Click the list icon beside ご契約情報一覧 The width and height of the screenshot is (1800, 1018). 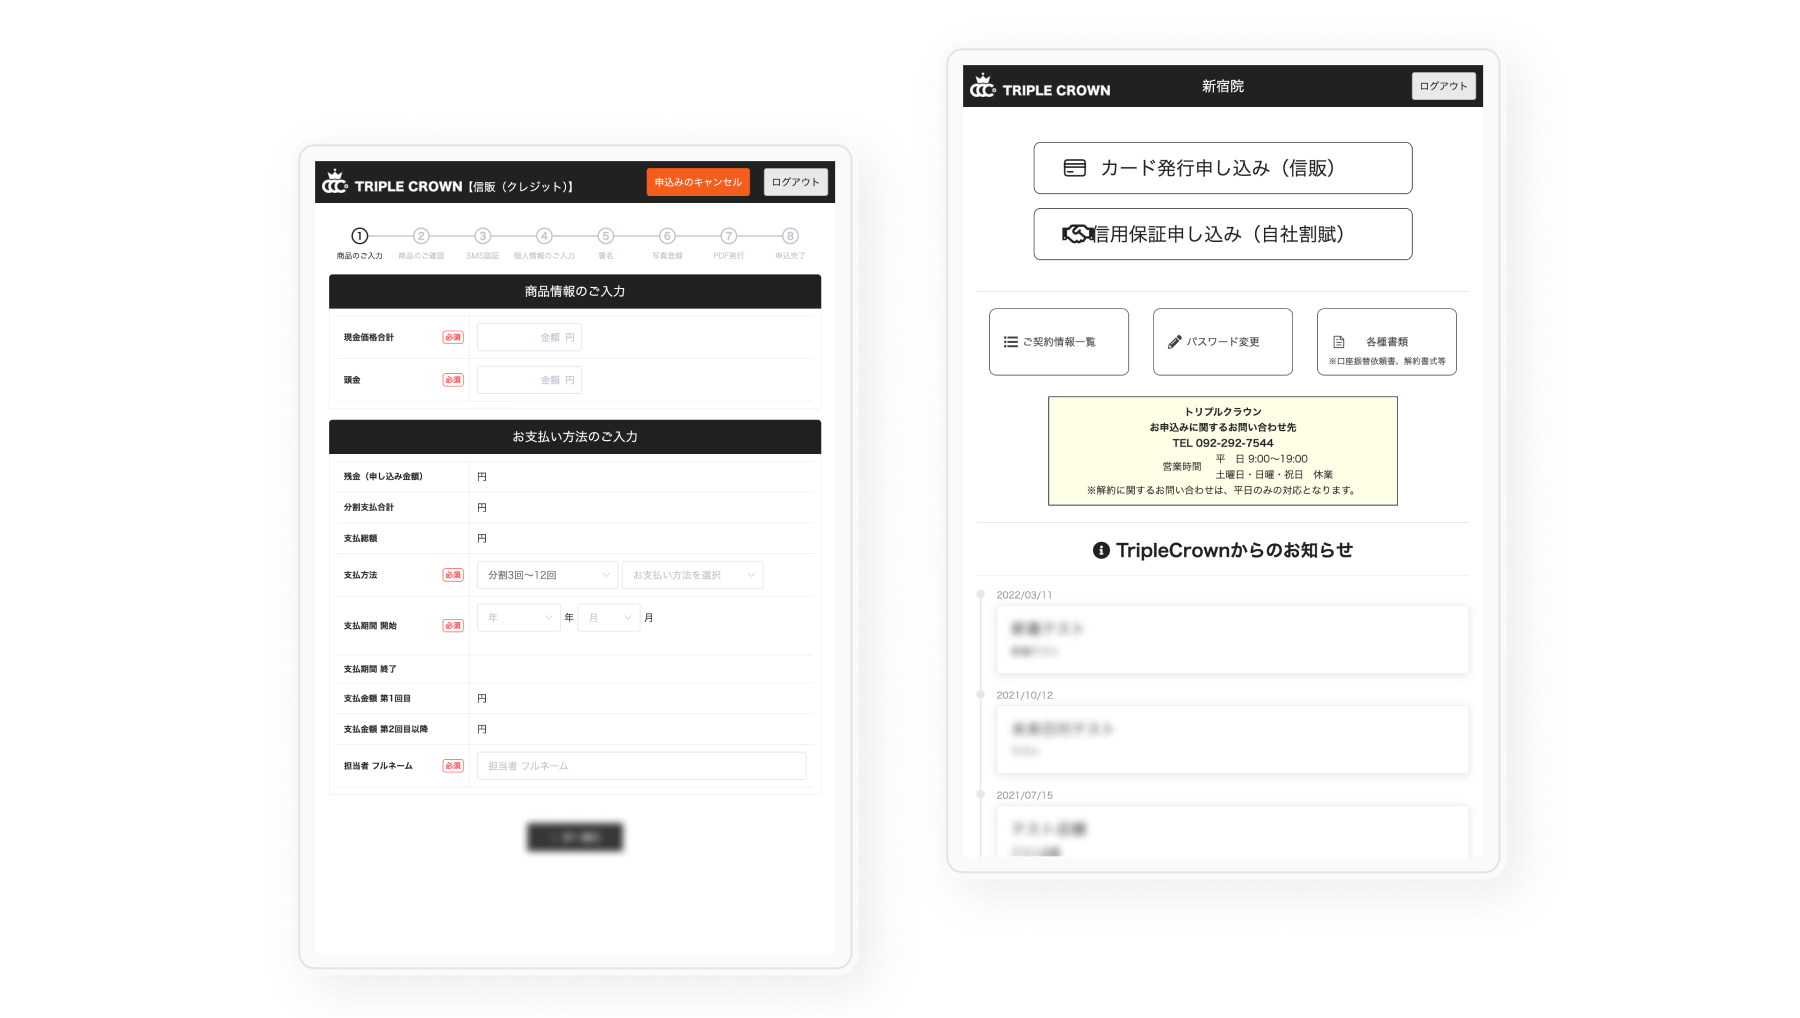pyautogui.click(x=1010, y=342)
